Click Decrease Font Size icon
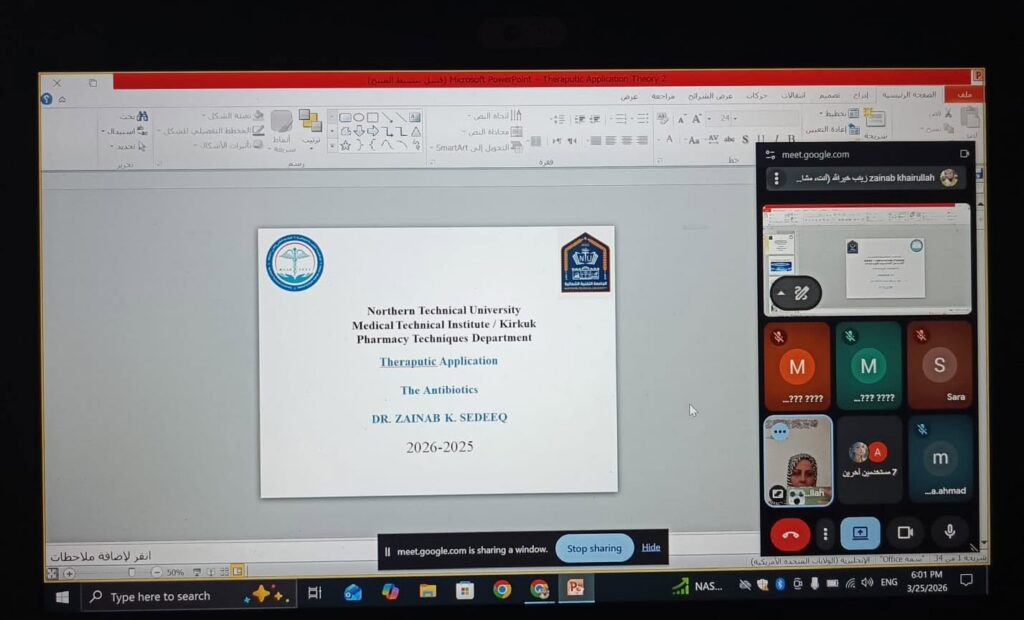 tap(681, 120)
